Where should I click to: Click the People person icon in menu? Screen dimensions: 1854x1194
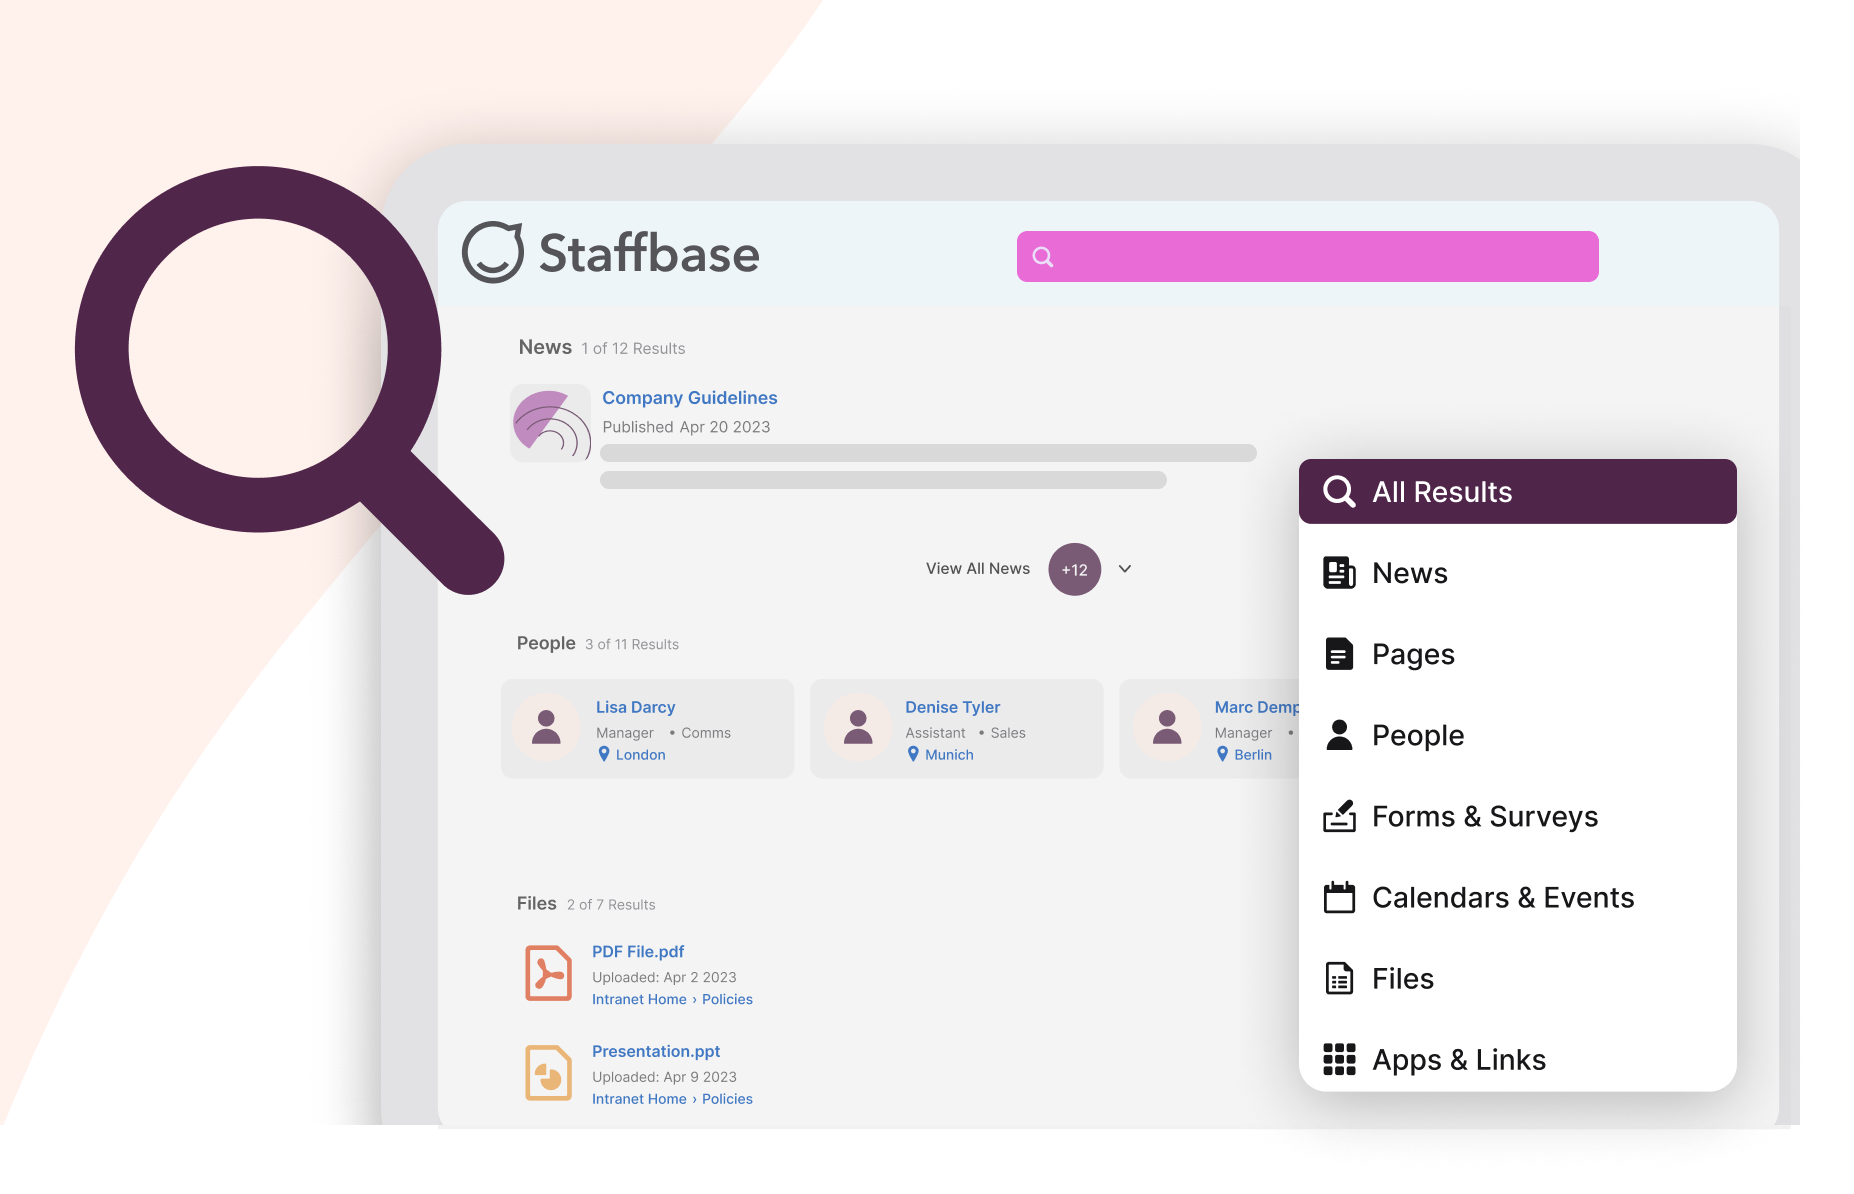pyautogui.click(x=1339, y=735)
